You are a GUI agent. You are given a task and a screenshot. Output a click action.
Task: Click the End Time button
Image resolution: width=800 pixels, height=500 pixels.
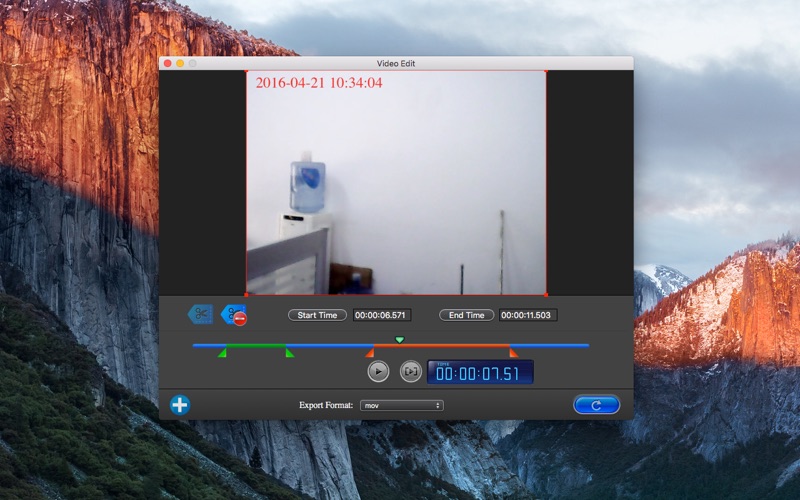point(466,315)
